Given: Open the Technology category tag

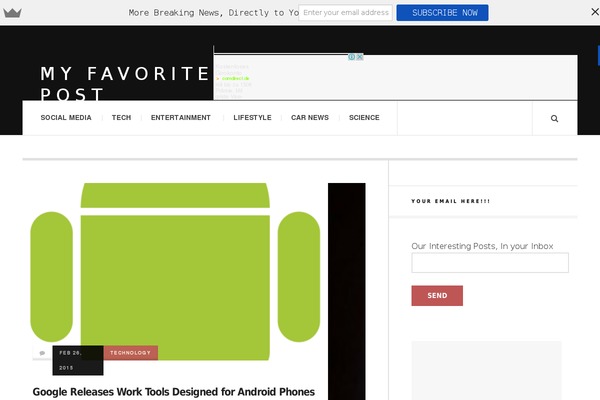Looking at the screenshot, I should pos(130,353).
